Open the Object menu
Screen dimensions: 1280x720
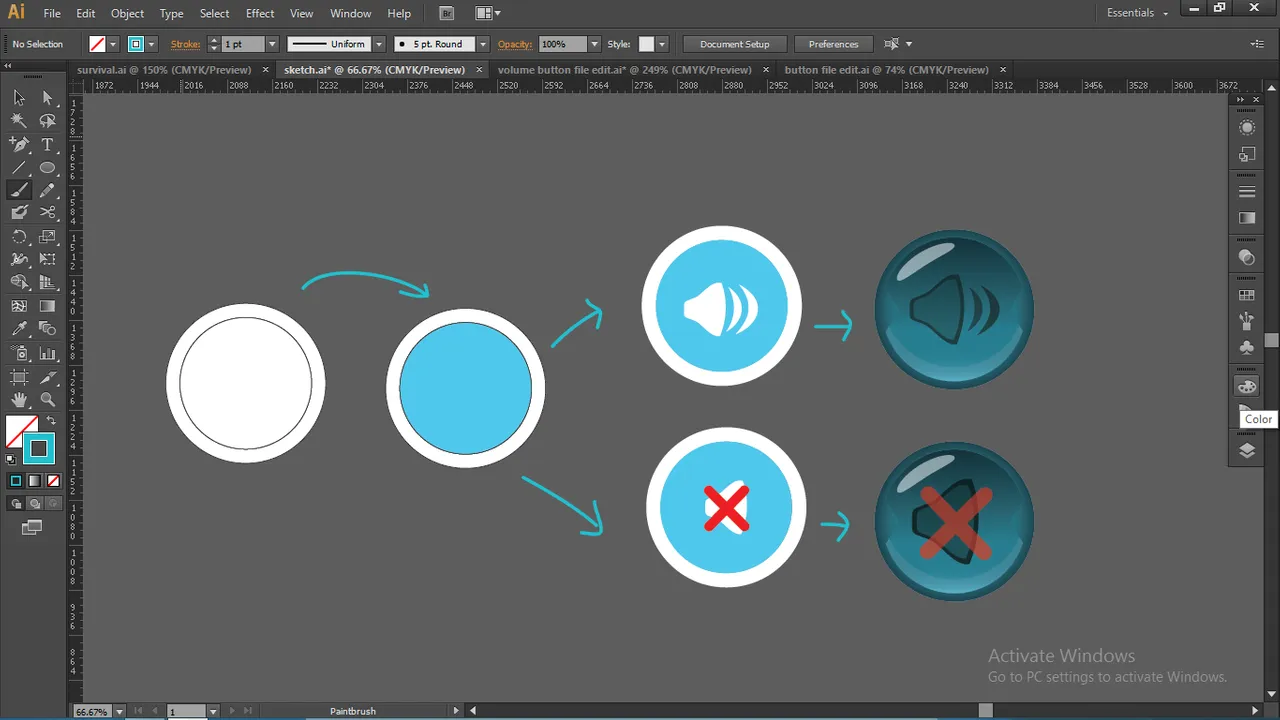[x=127, y=13]
